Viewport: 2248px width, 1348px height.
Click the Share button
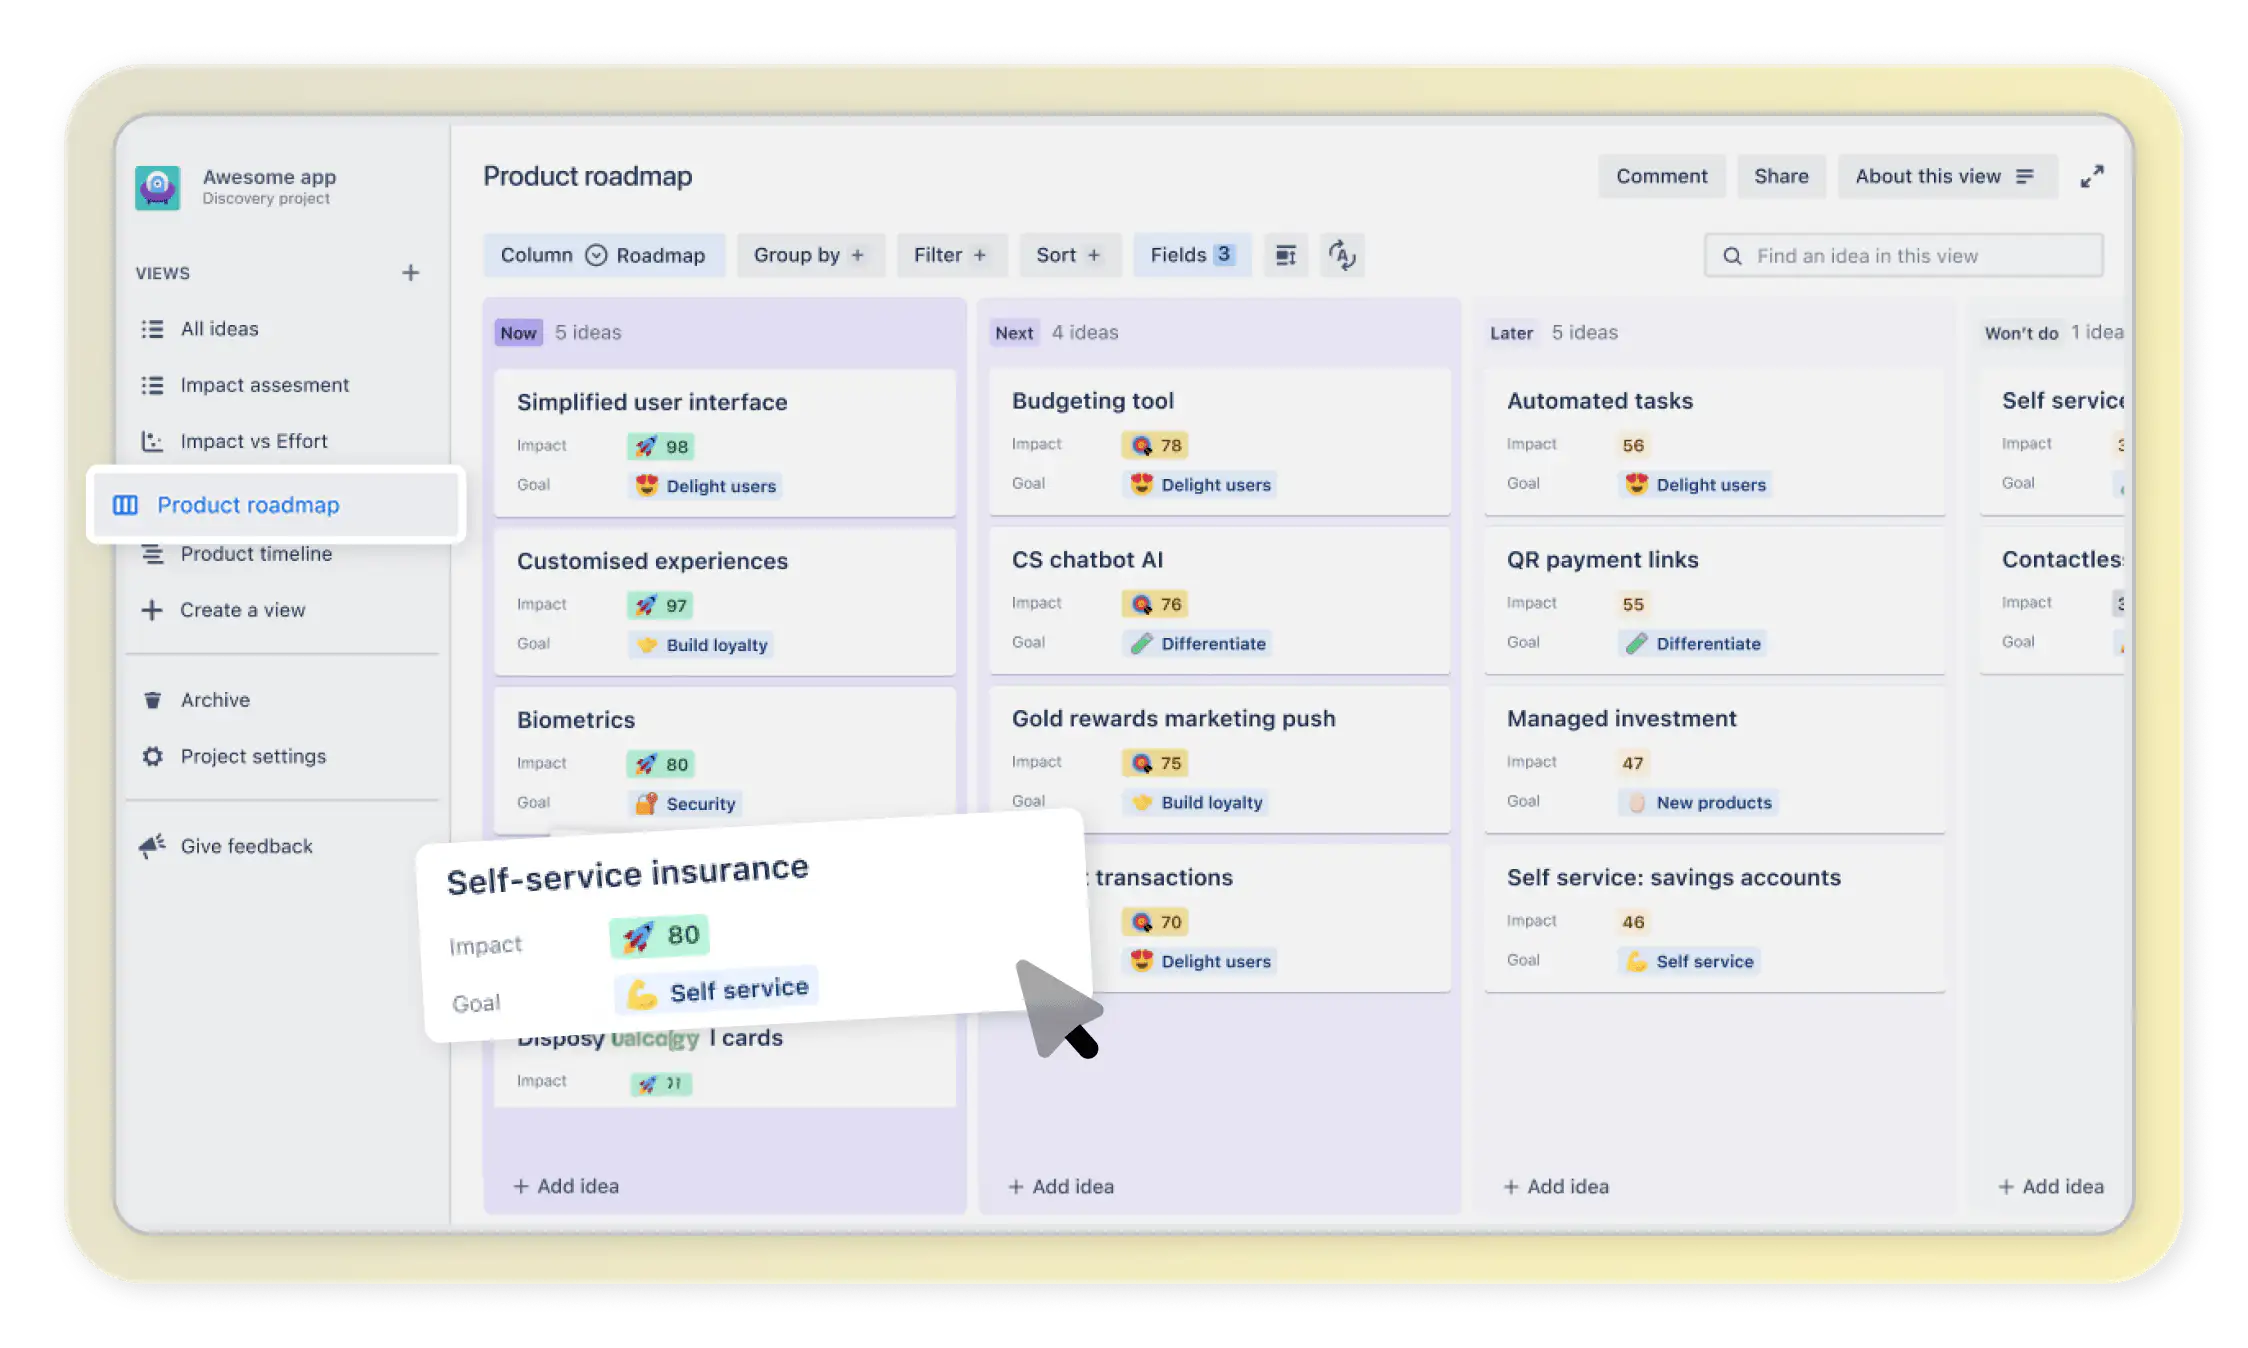click(x=1781, y=176)
